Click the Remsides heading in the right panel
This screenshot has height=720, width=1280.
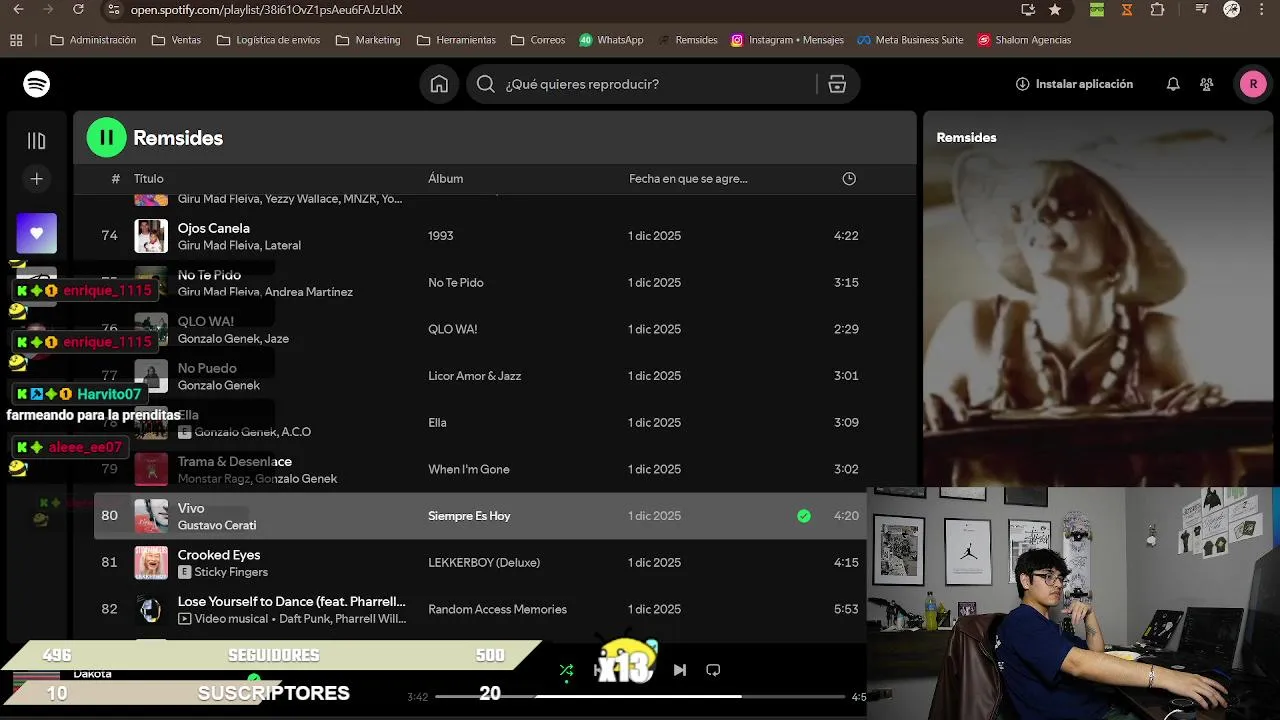966,138
